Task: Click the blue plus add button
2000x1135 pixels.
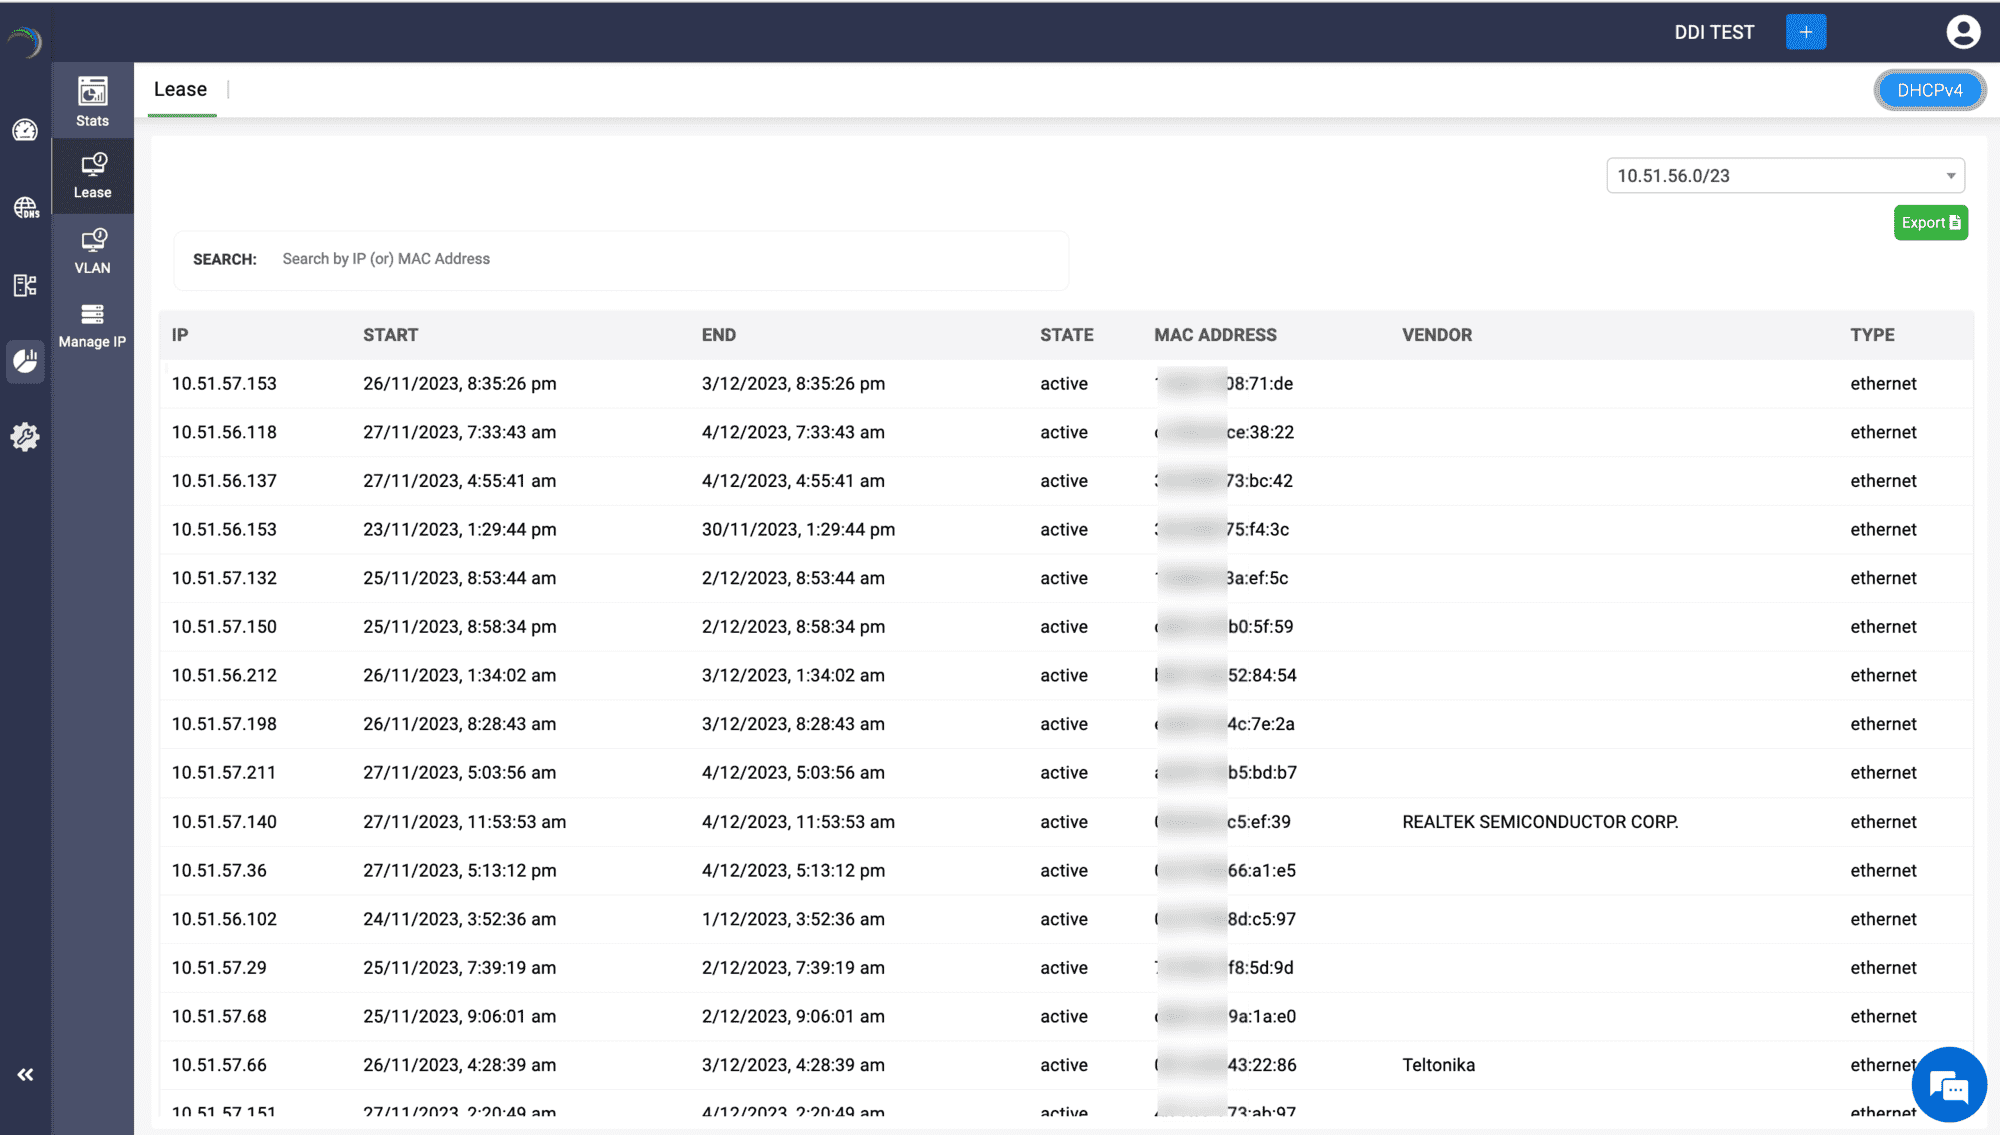Action: [x=1806, y=32]
